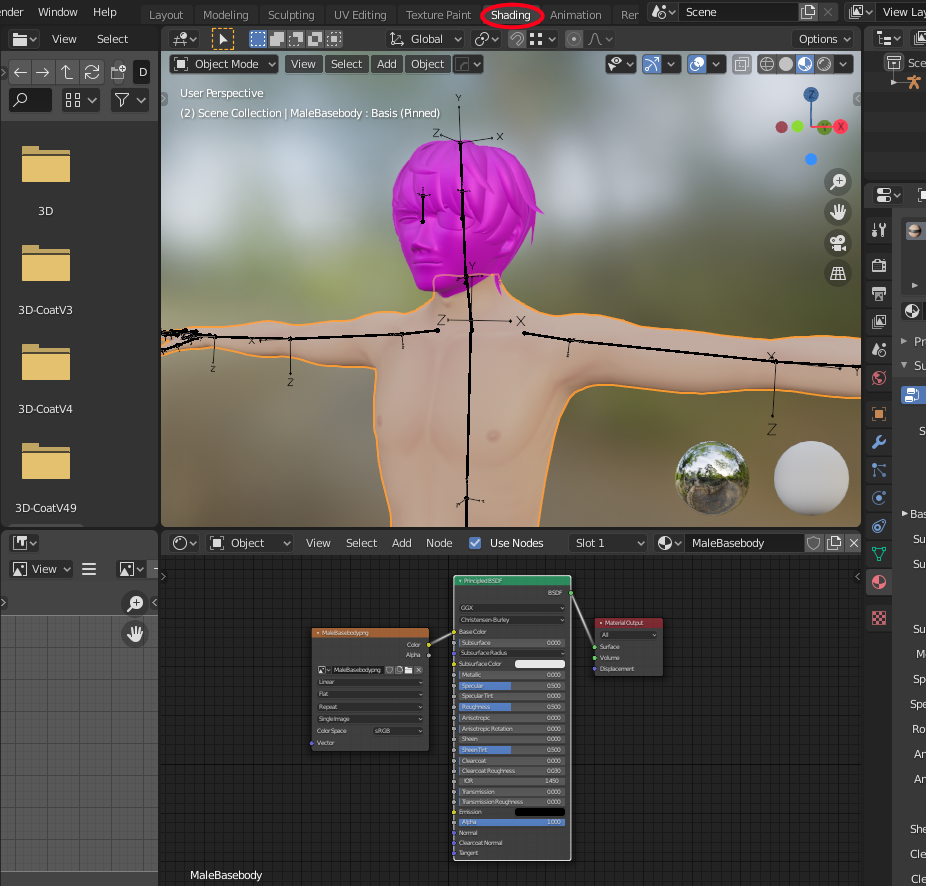Viewport: 926px width, 886px height.
Task: Snap view to the red X axis
Action: [840, 126]
